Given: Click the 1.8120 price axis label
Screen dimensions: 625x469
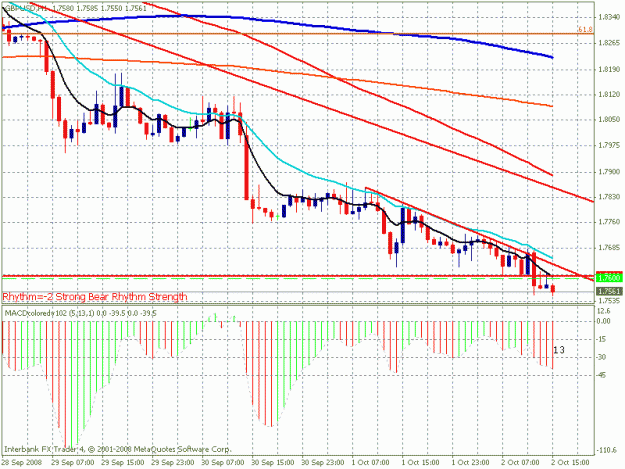Looking at the screenshot, I should click(610, 94).
